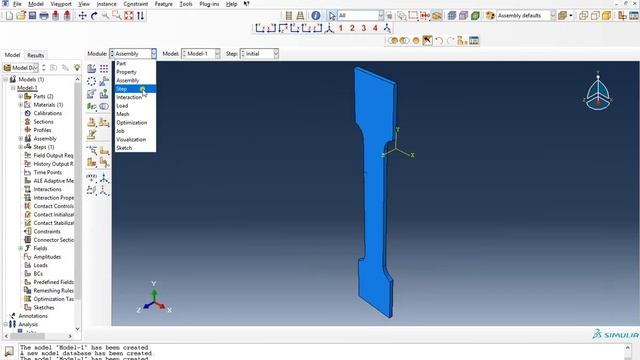This screenshot has width=640, height=360.
Task: Activate the Box Zoom tool
Action: tap(117, 16)
